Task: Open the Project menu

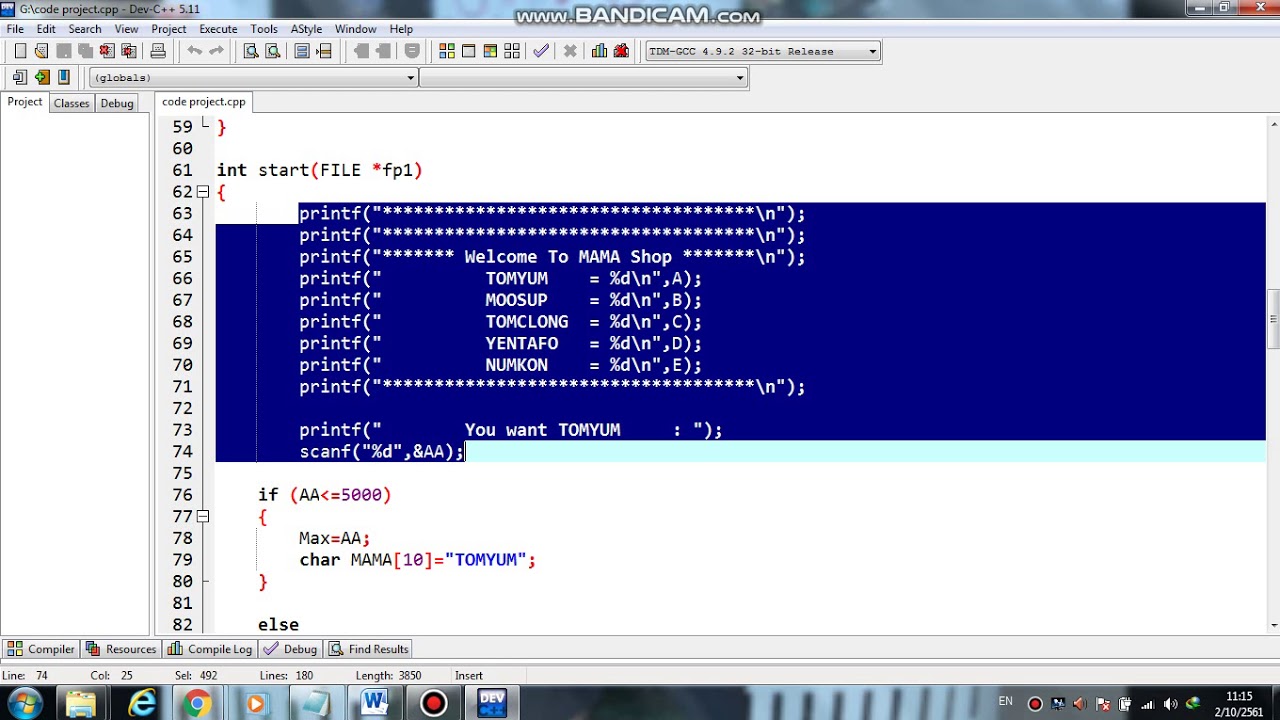Action: click(x=169, y=29)
